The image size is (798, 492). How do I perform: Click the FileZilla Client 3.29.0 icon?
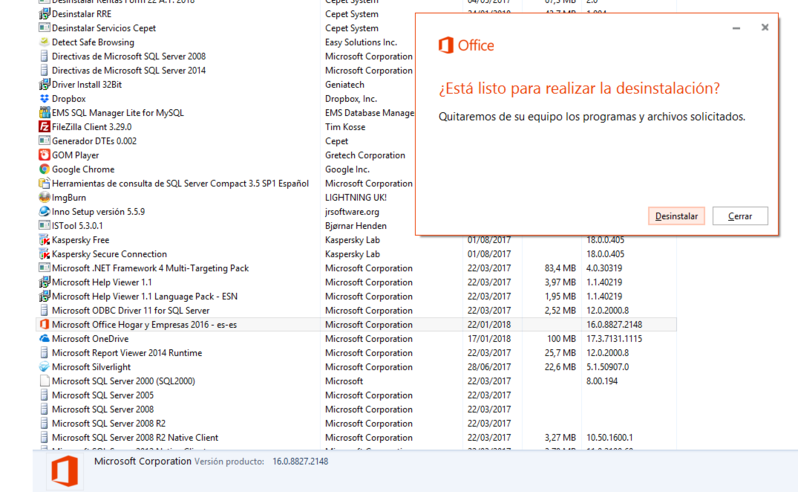(44, 127)
